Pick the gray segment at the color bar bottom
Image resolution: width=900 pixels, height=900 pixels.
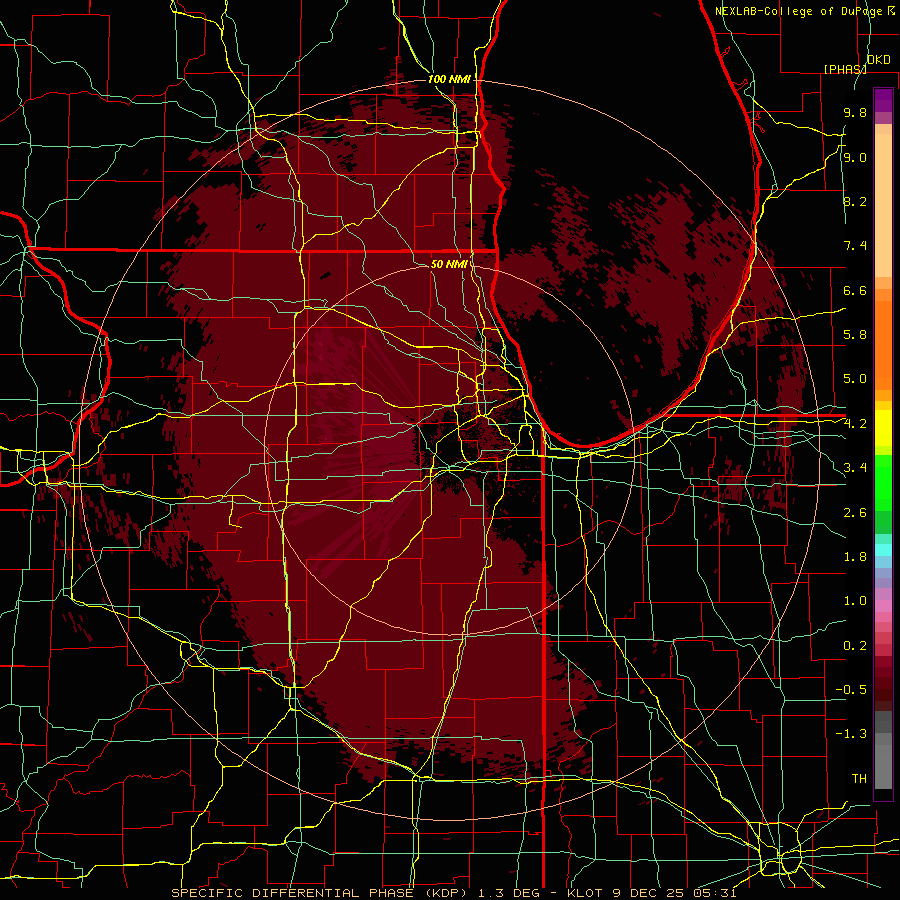tap(883, 763)
